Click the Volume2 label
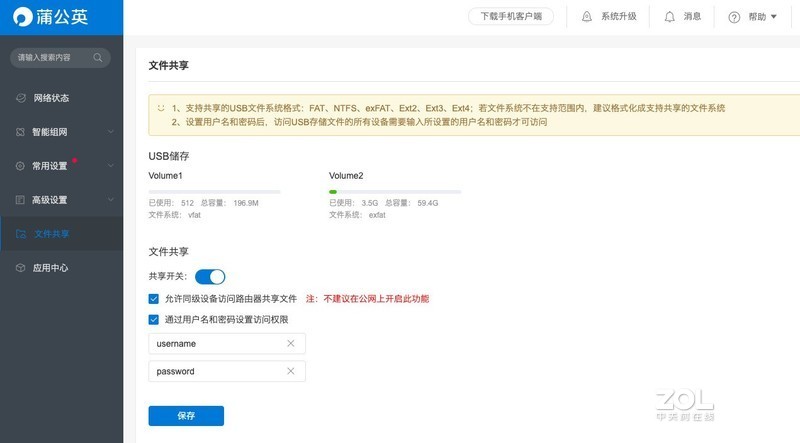Image resolution: width=800 pixels, height=443 pixels. point(346,176)
